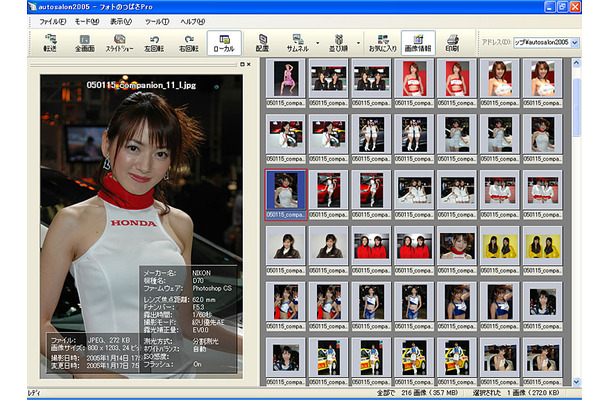Click the レディ status bar text
The height and width of the screenshot is (400, 610).
click(x=34, y=393)
